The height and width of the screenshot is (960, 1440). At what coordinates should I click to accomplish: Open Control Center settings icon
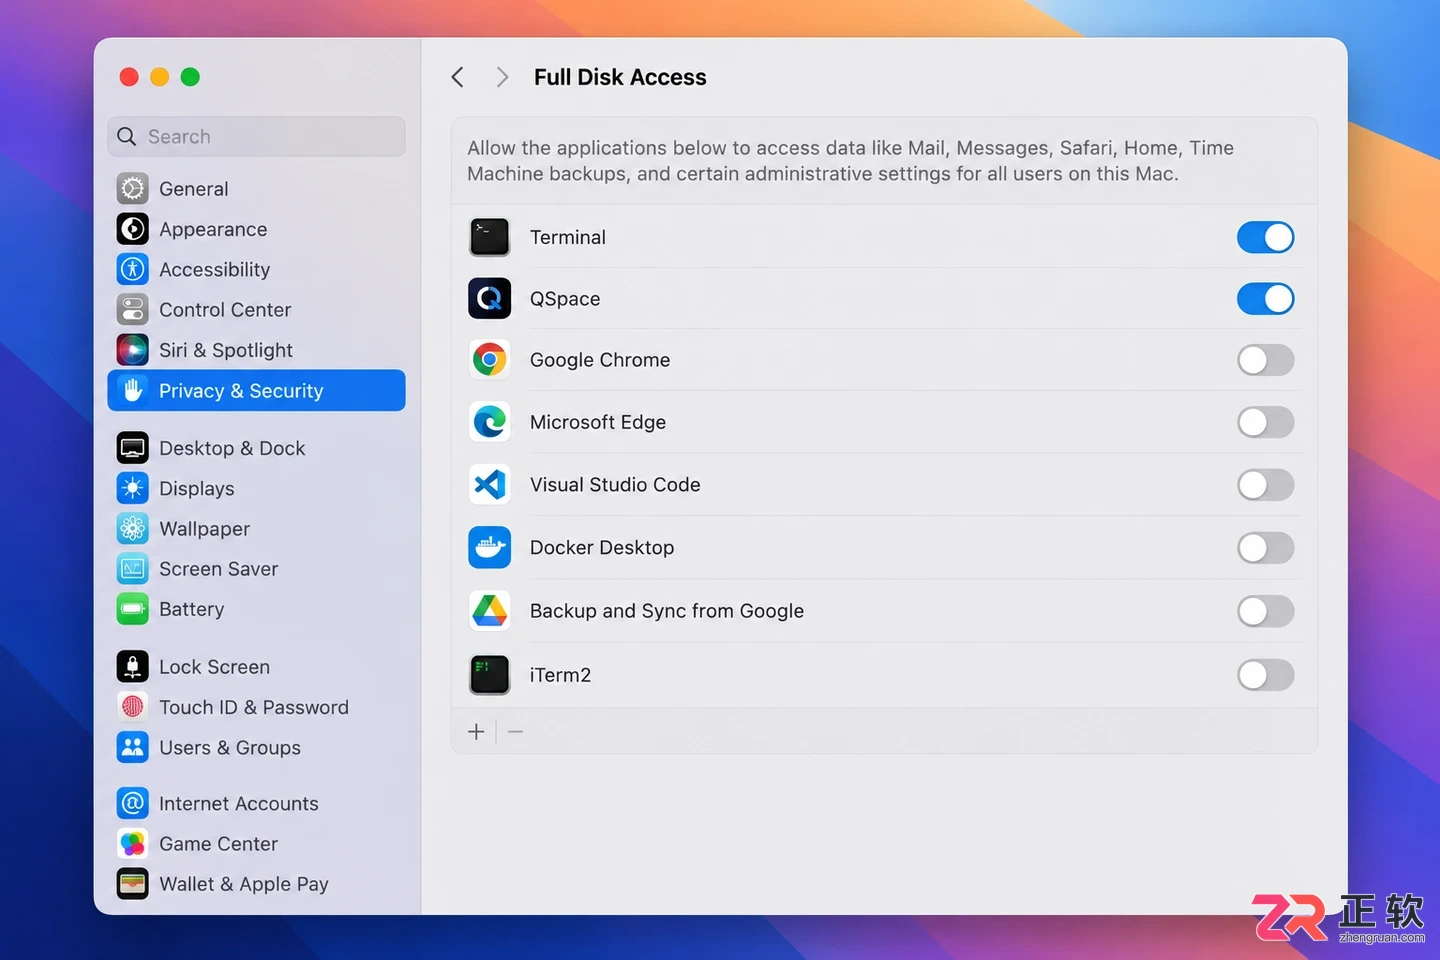click(x=133, y=310)
